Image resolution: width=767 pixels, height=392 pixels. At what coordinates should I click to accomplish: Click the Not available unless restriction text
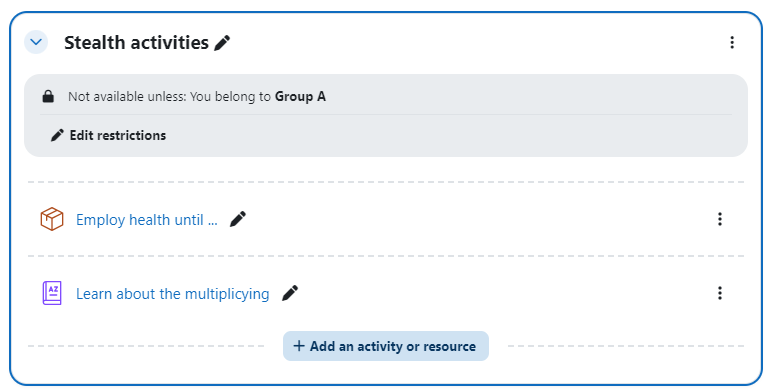(x=169, y=96)
